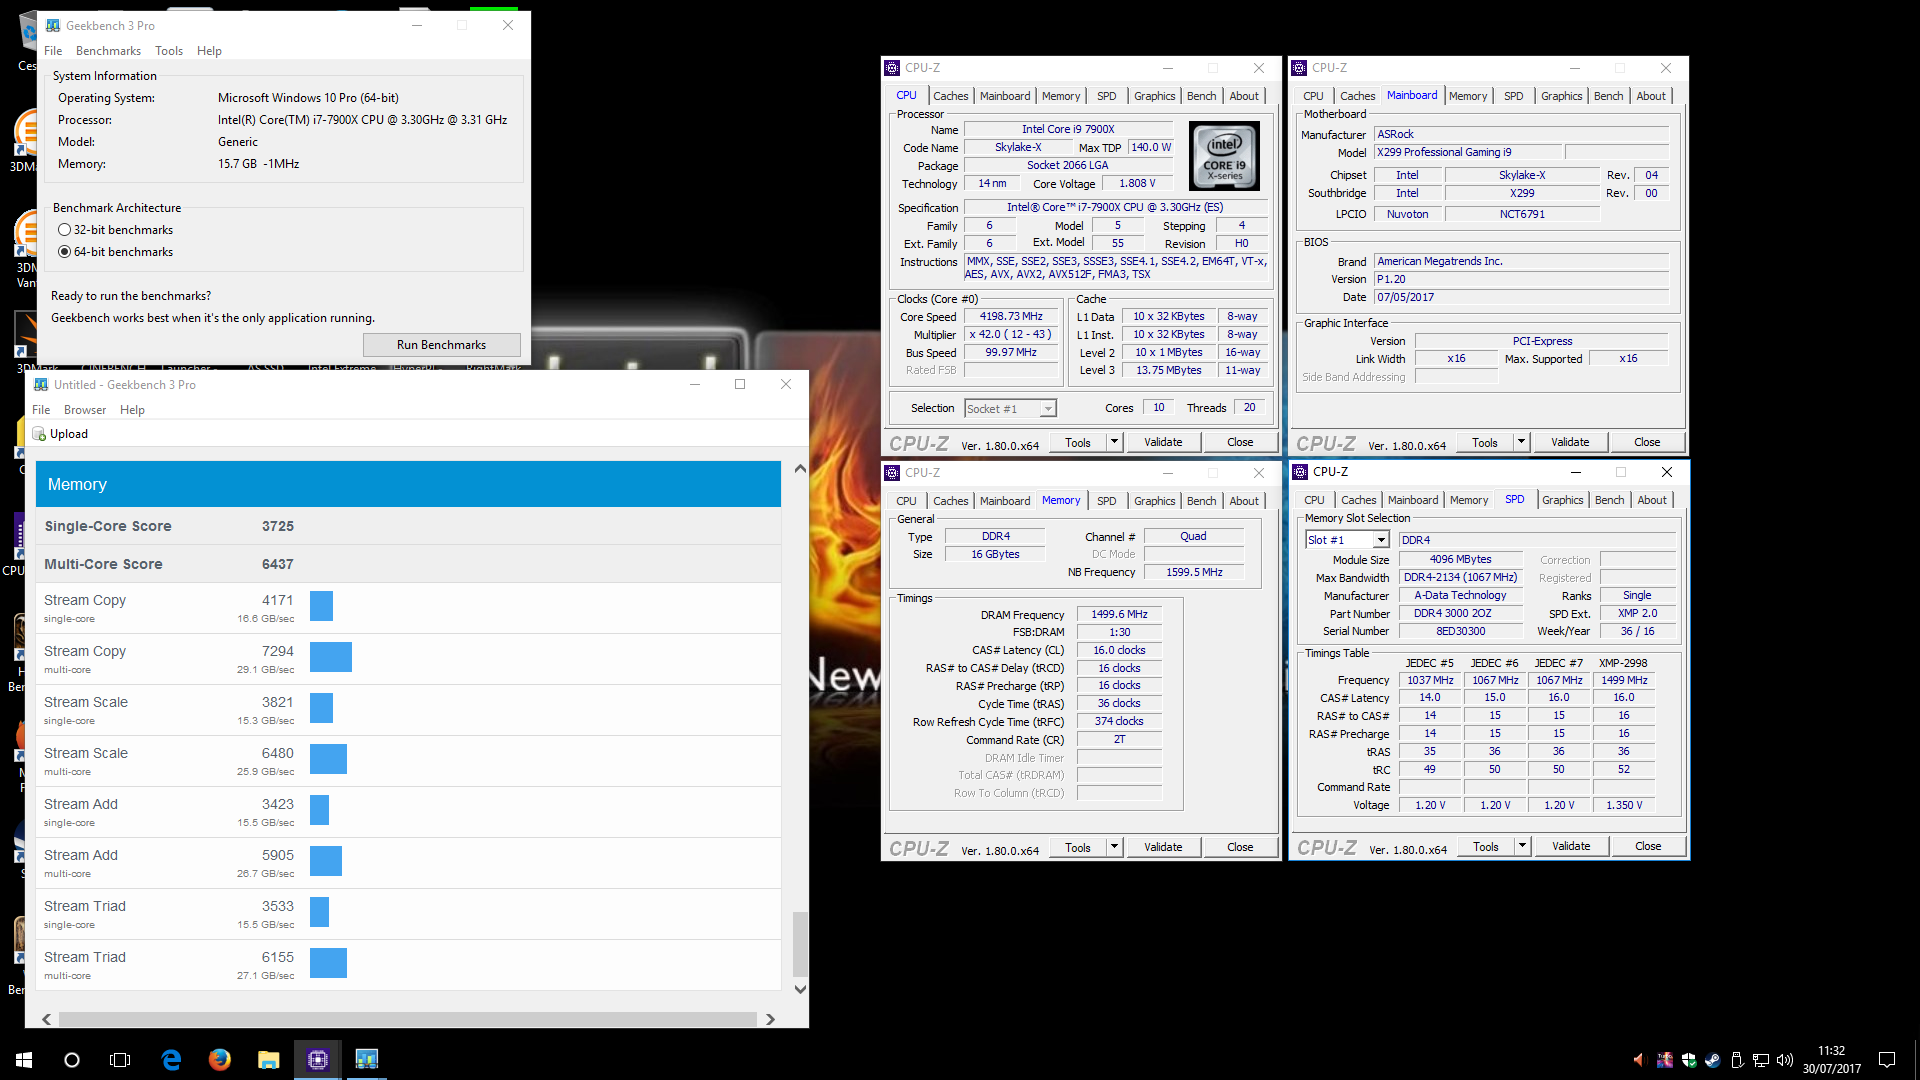This screenshot has width=1920, height=1080.
Task: Open Task View from the taskbar
Action: (120, 1060)
